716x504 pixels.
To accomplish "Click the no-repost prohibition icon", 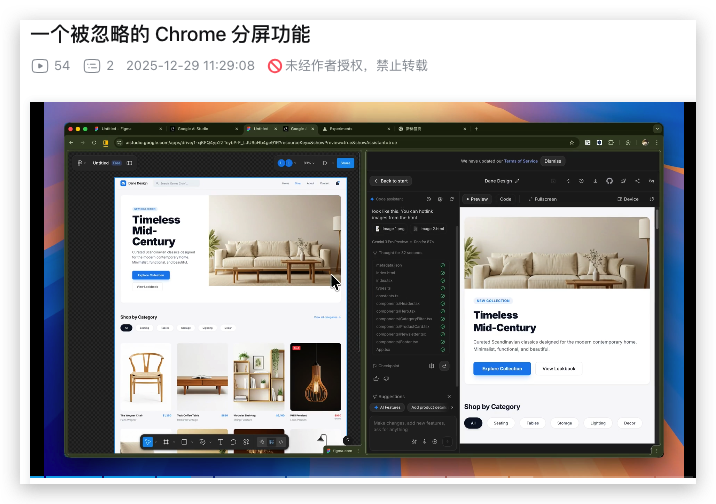I will (274, 66).
